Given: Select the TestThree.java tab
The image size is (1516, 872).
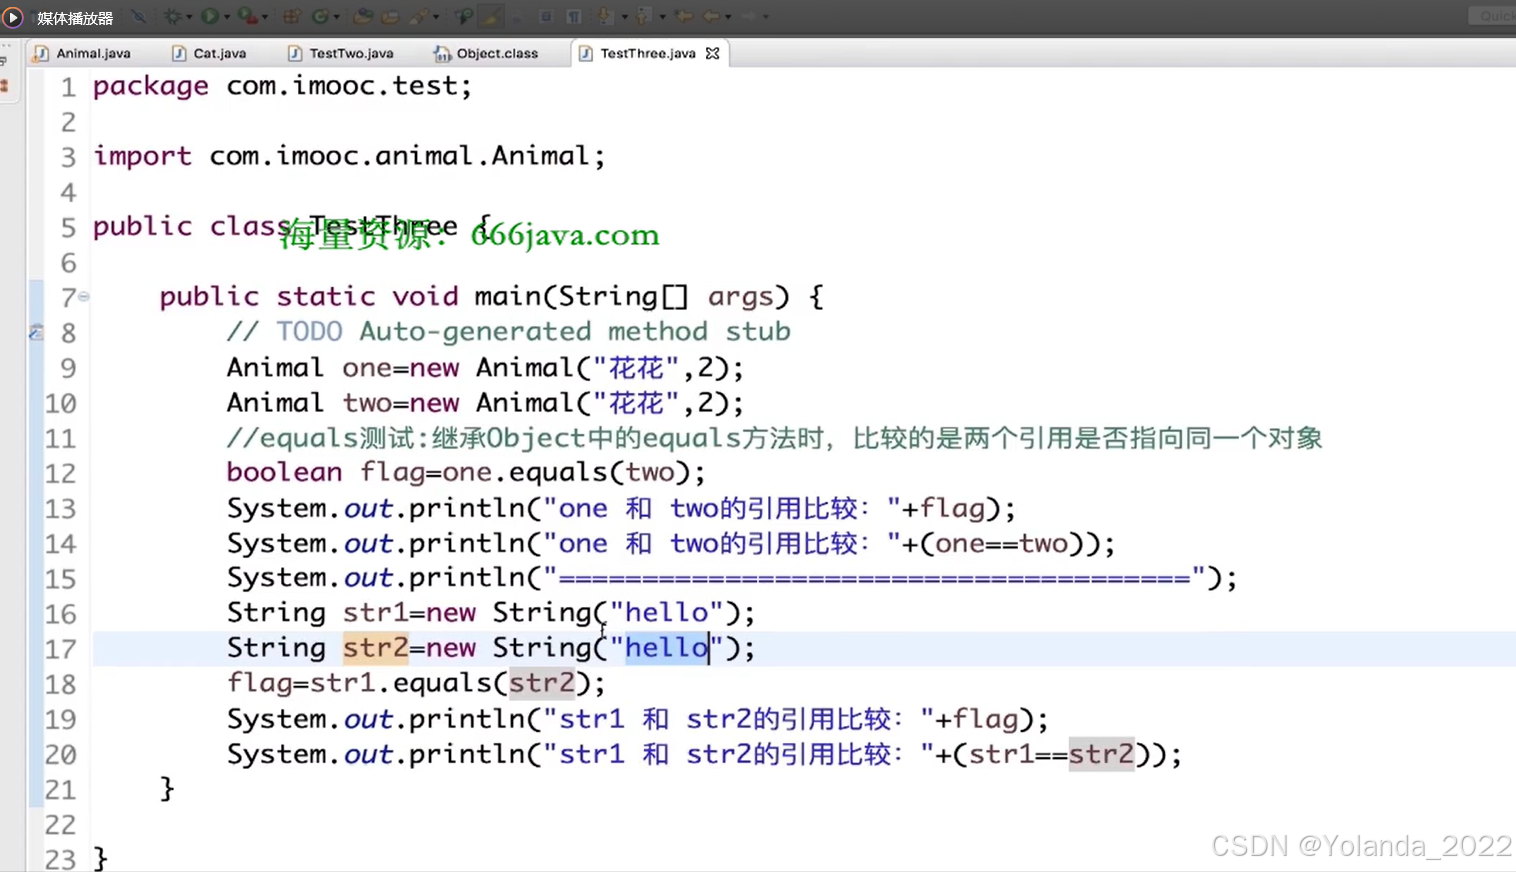Looking at the screenshot, I should (x=647, y=53).
